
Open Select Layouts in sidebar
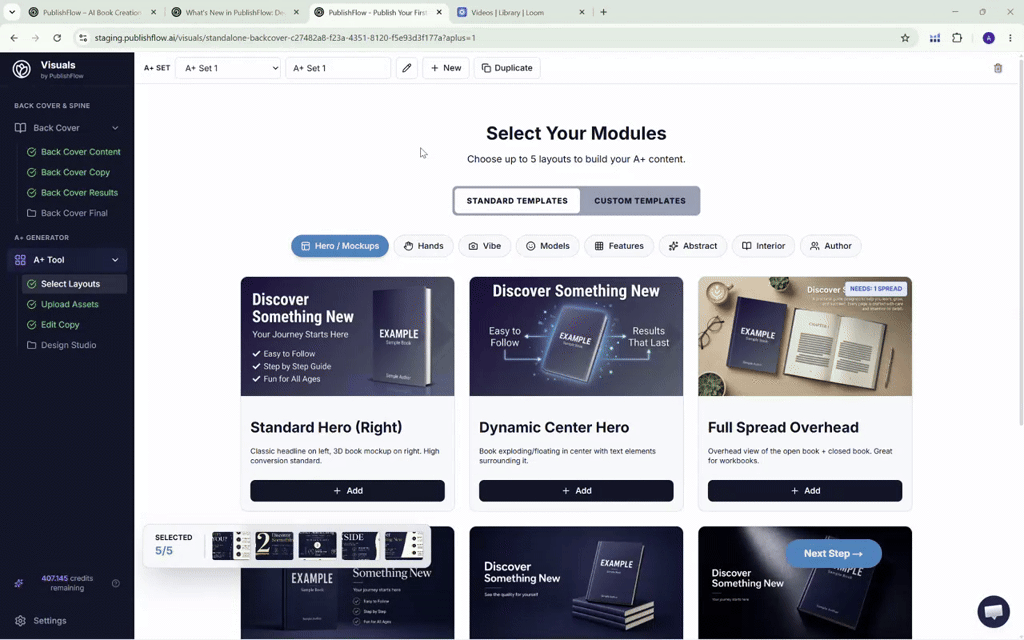(x=74, y=284)
